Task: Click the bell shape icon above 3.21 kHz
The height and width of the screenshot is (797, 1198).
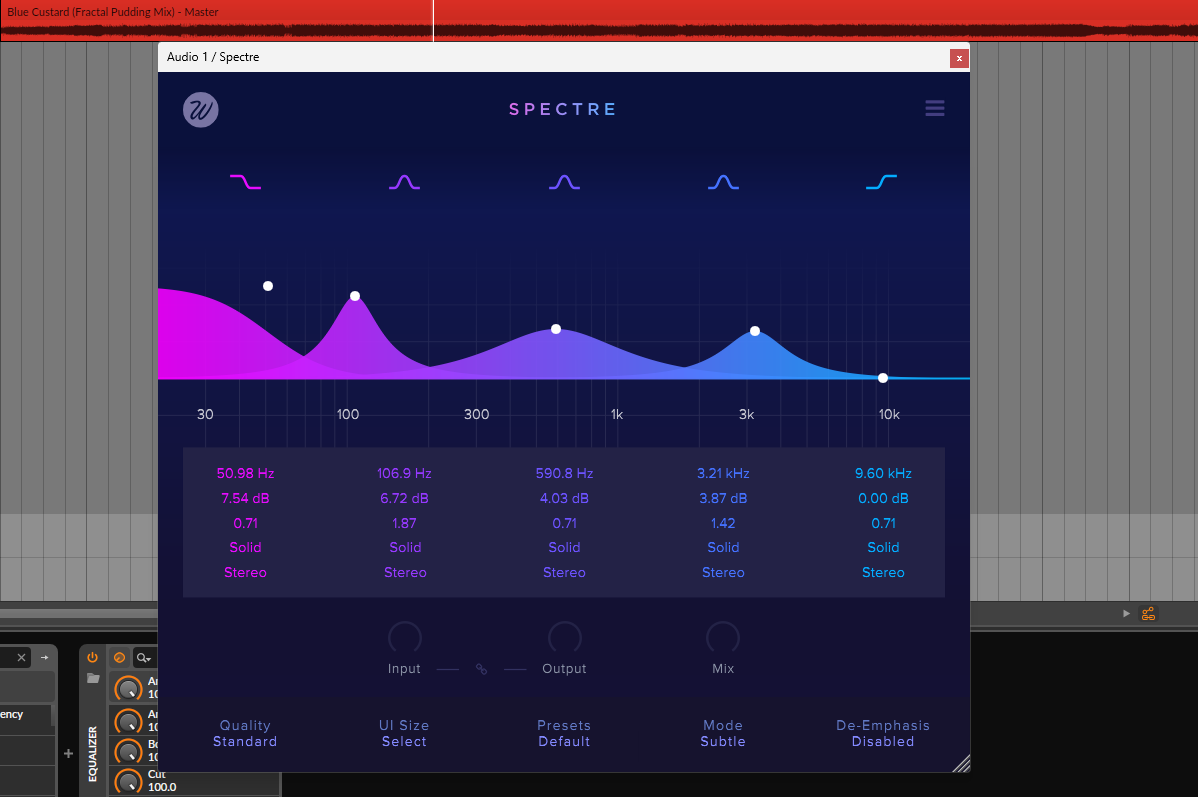Action: pyautogui.click(x=723, y=182)
